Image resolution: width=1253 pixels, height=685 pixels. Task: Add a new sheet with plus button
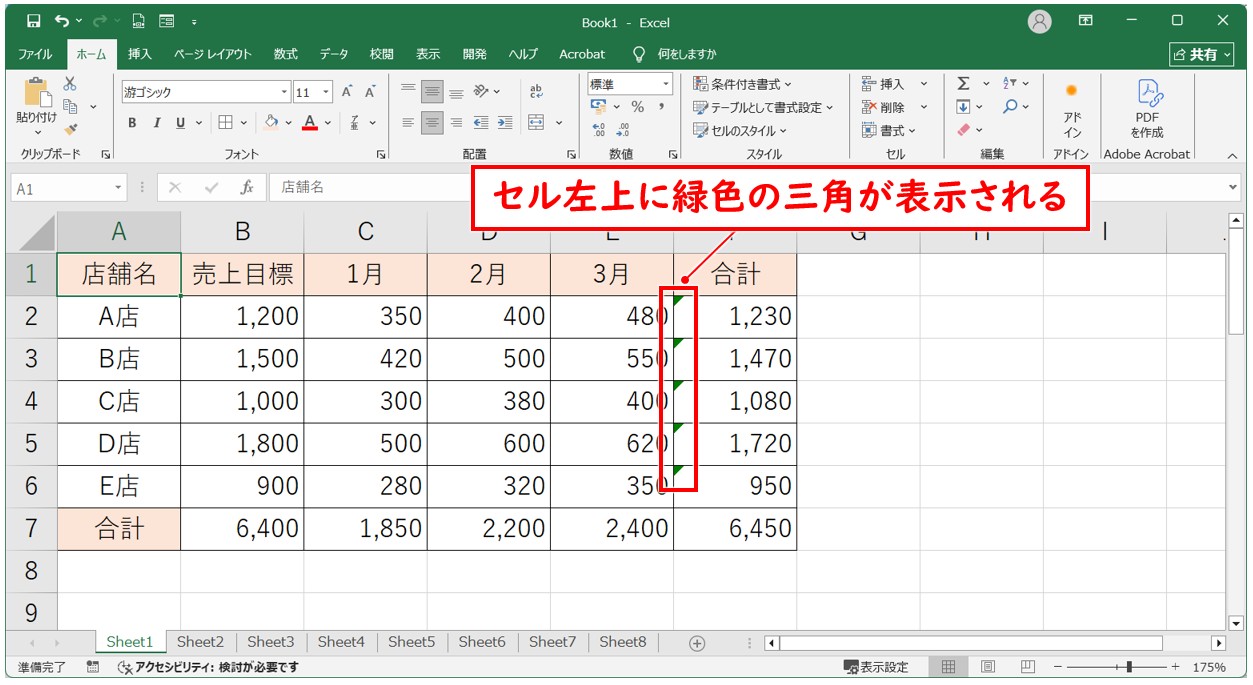pos(698,643)
